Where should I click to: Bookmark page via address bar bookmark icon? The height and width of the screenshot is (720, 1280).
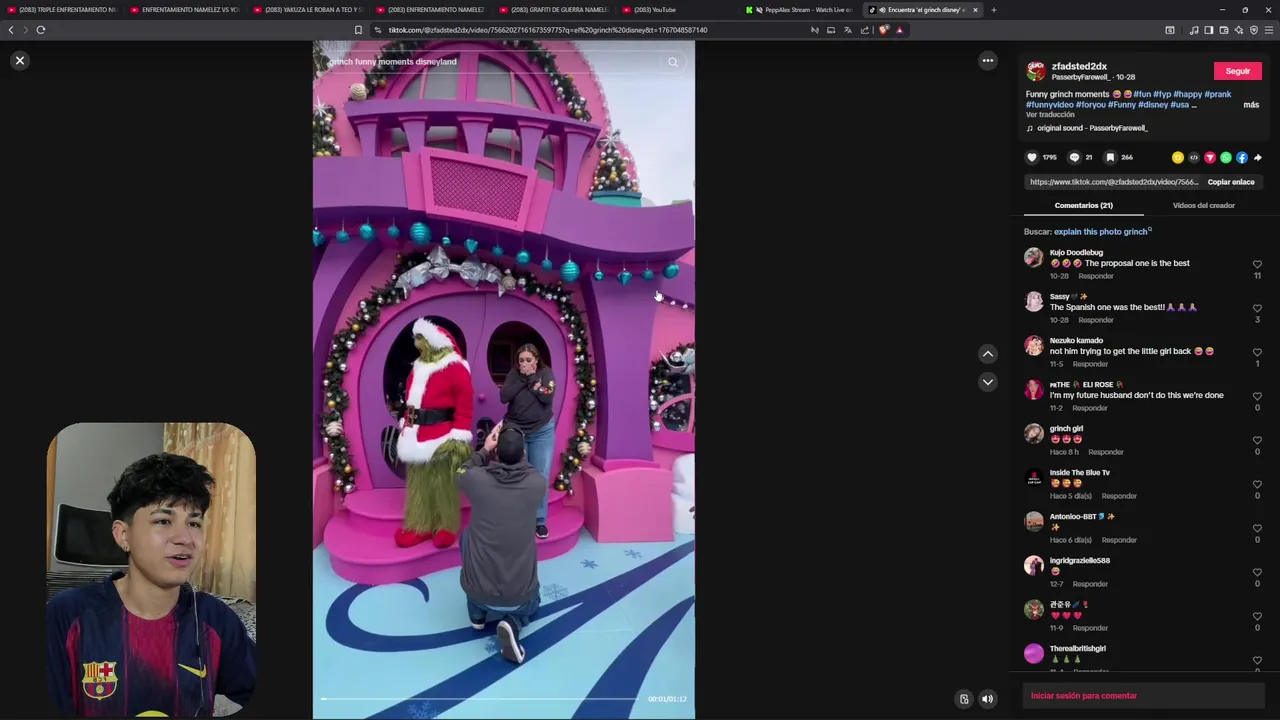(358, 30)
